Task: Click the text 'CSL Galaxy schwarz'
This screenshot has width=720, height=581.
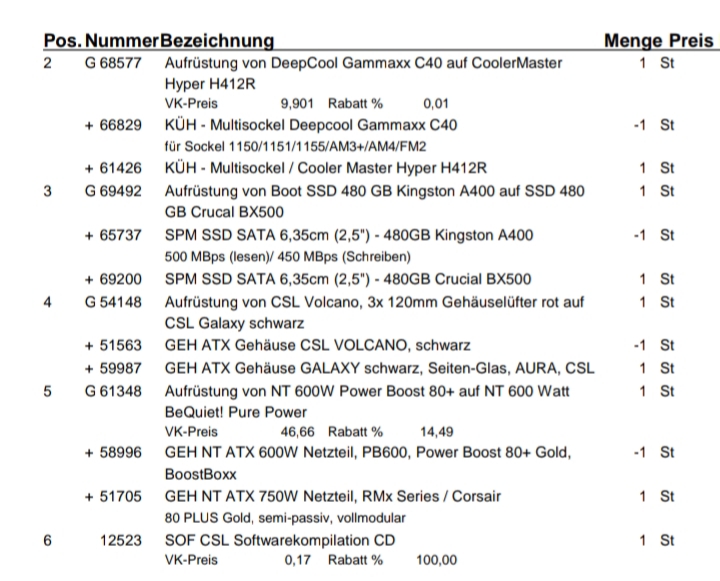Action: tap(234, 323)
